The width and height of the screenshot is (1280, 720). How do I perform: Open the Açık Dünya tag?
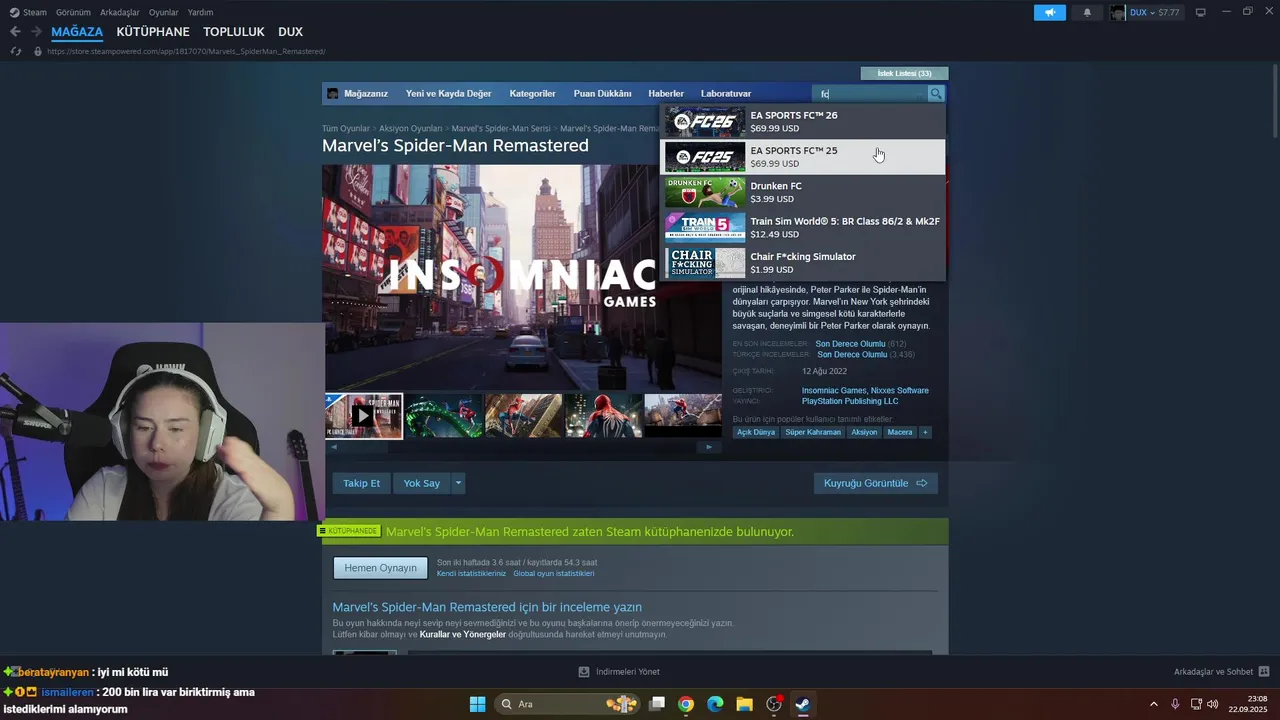tap(756, 432)
